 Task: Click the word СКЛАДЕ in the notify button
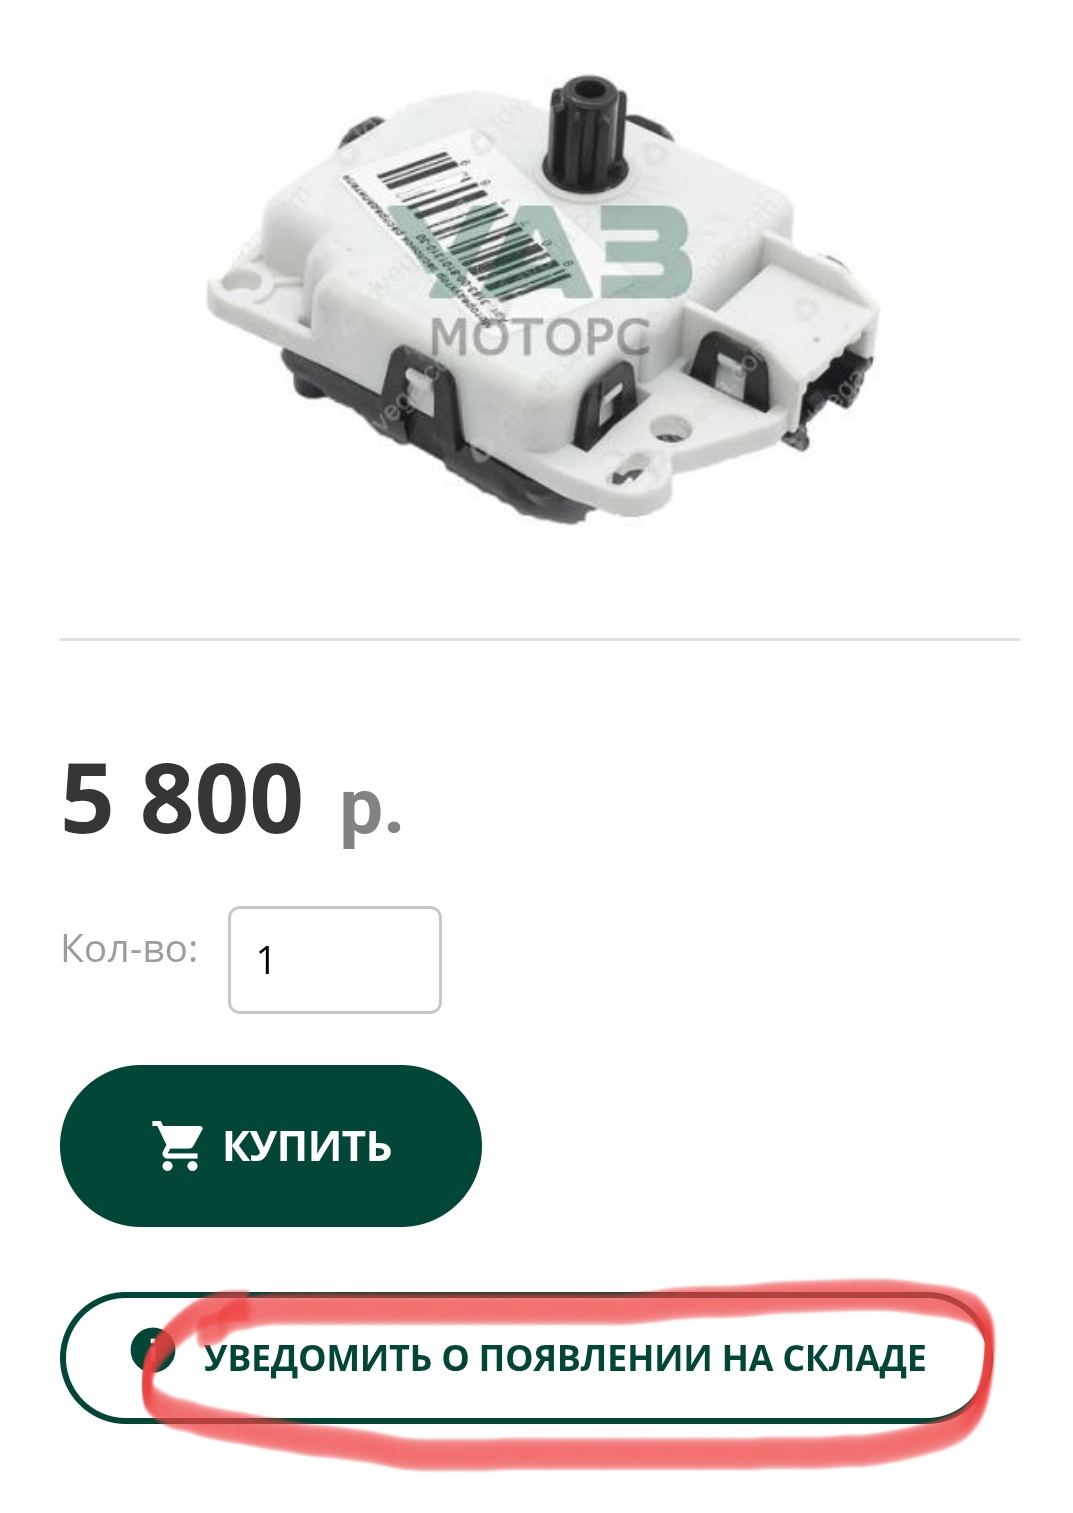855,1359
